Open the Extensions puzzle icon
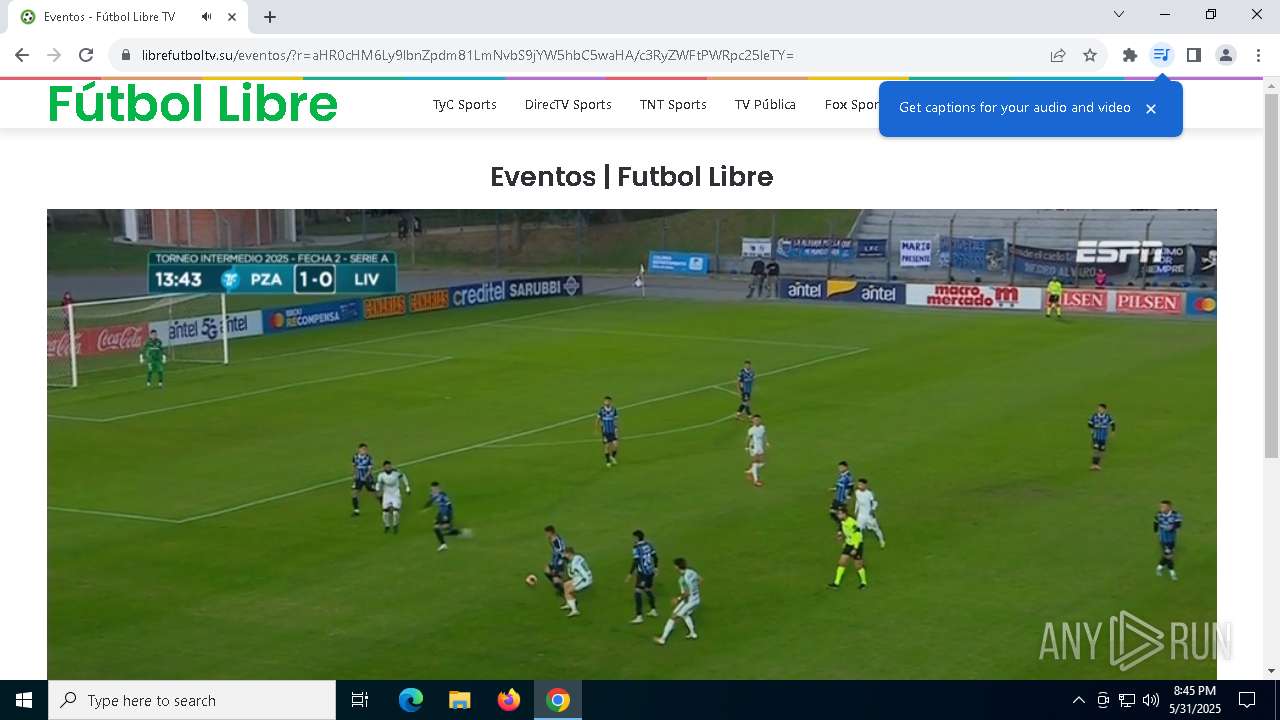The height and width of the screenshot is (720, 1280). pos(1130,55)
